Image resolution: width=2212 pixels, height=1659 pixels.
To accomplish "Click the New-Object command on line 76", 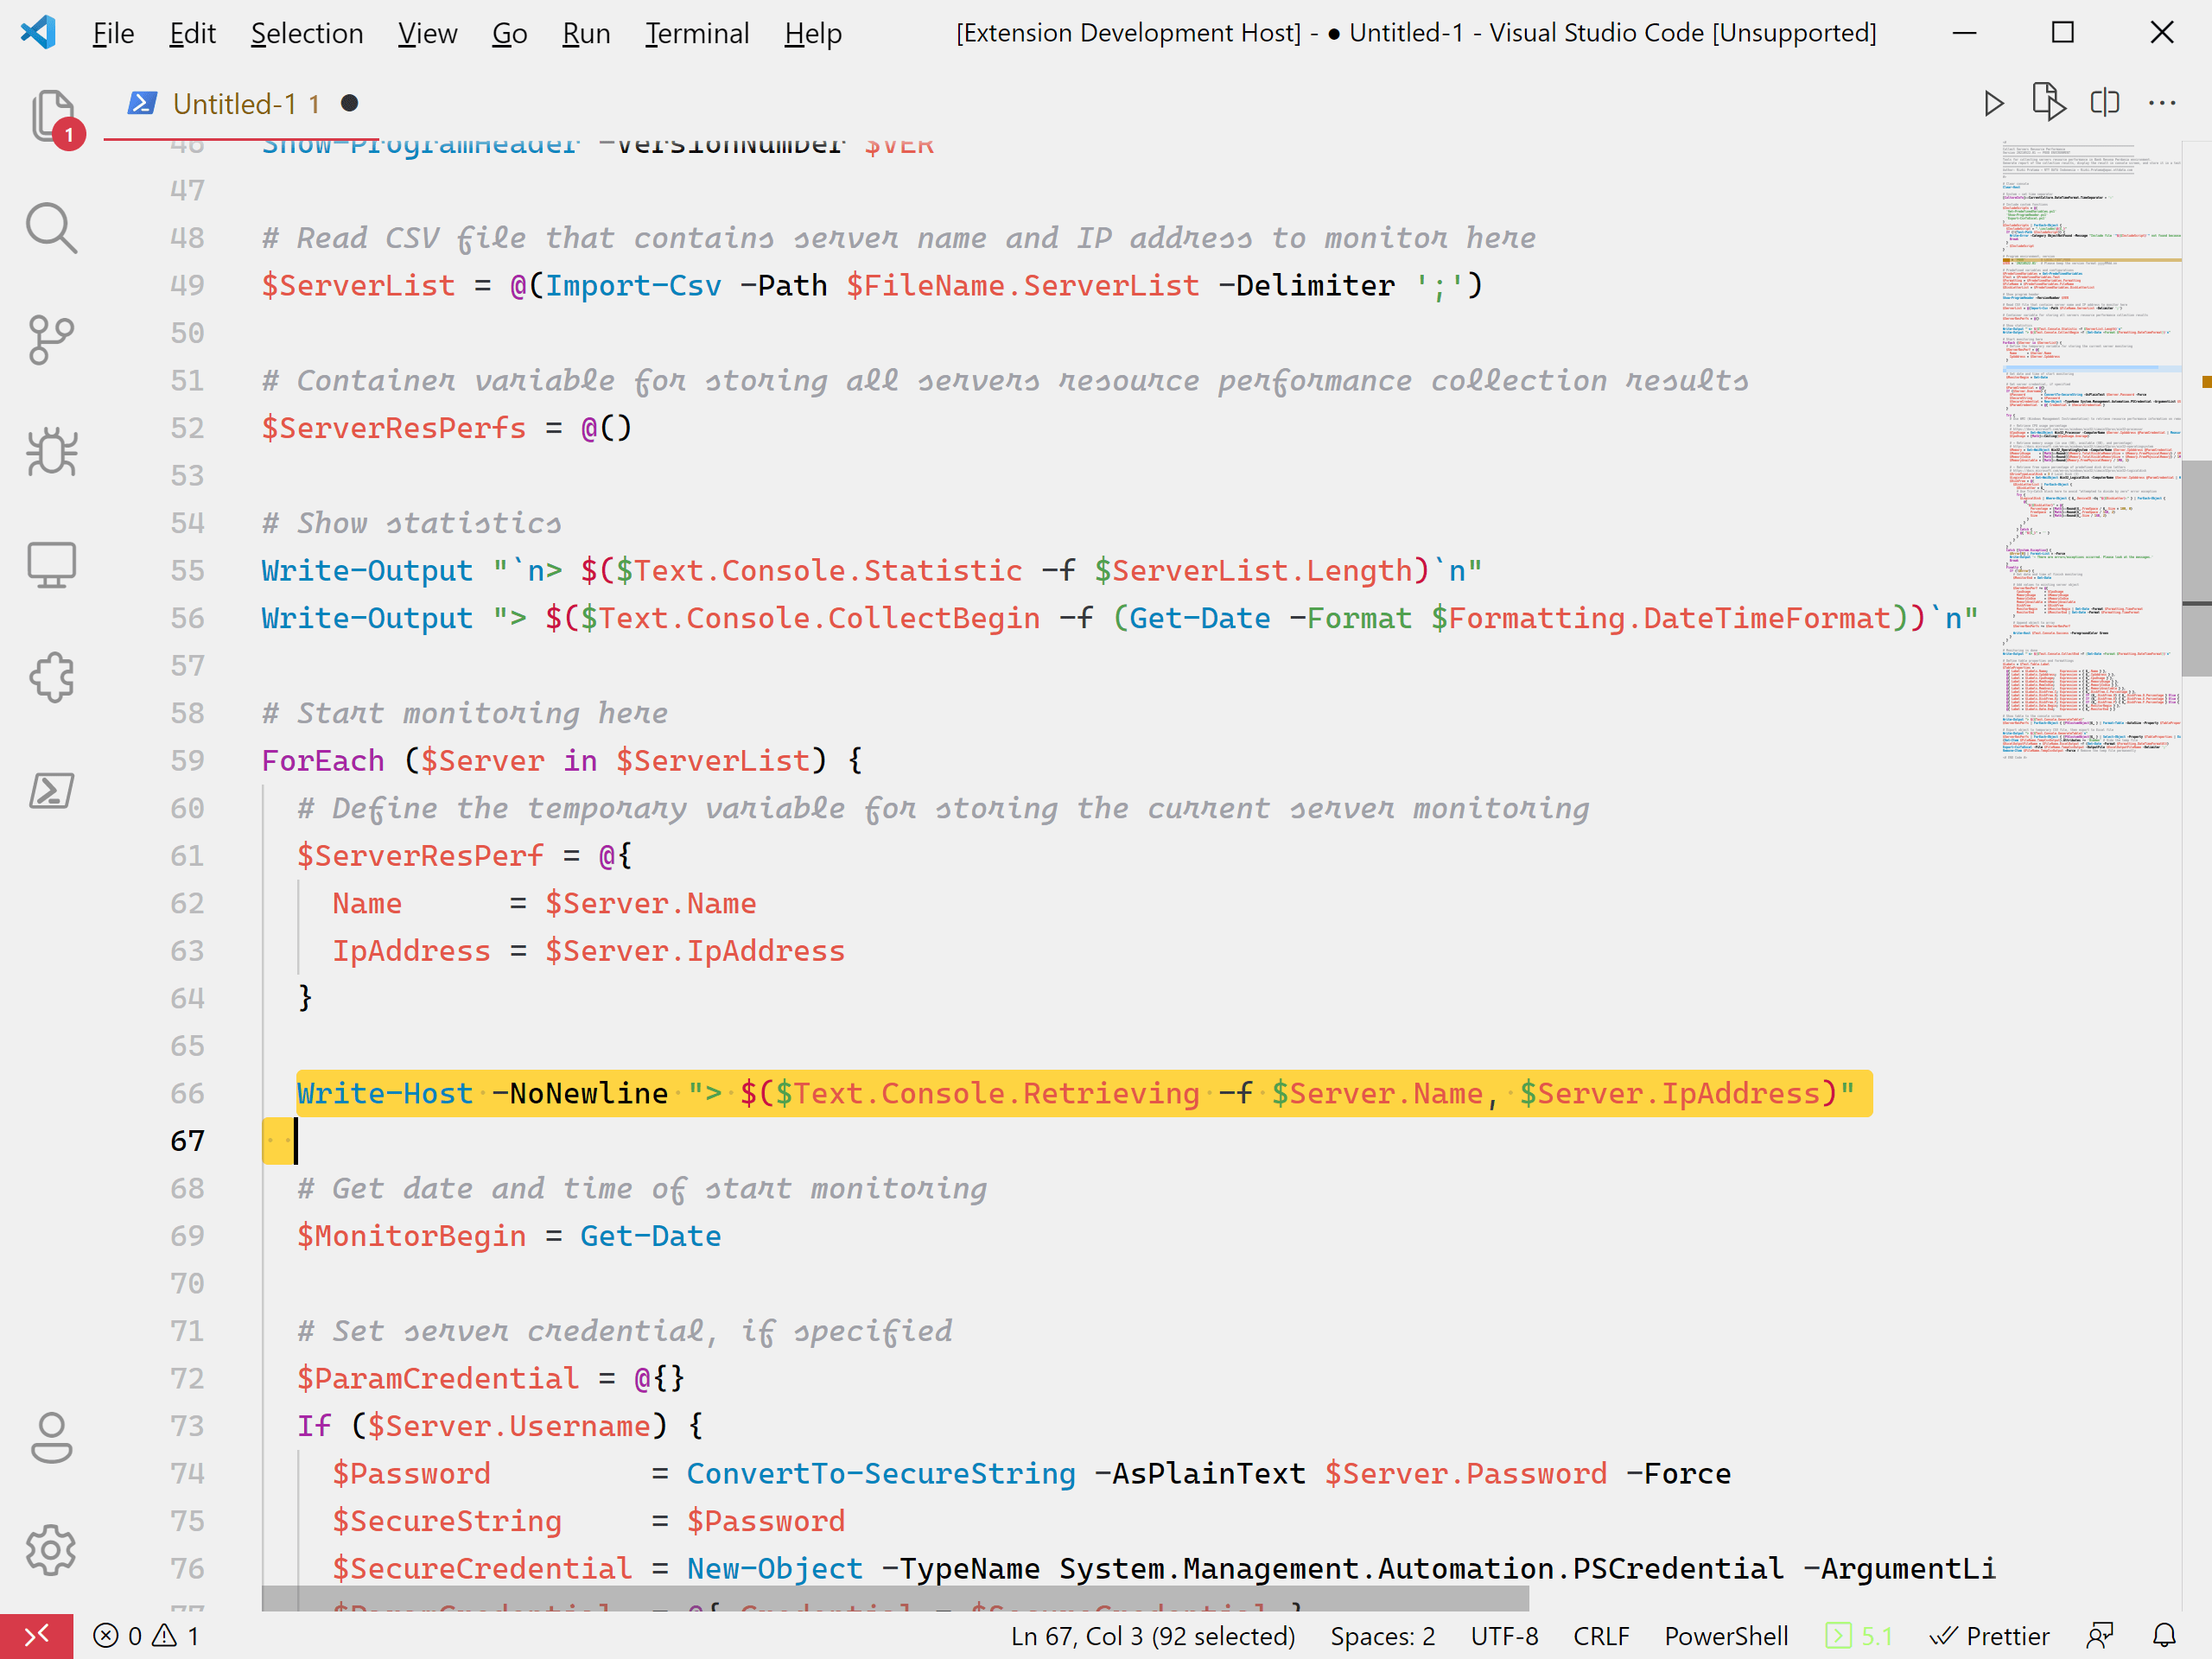I will point(775,1569).
